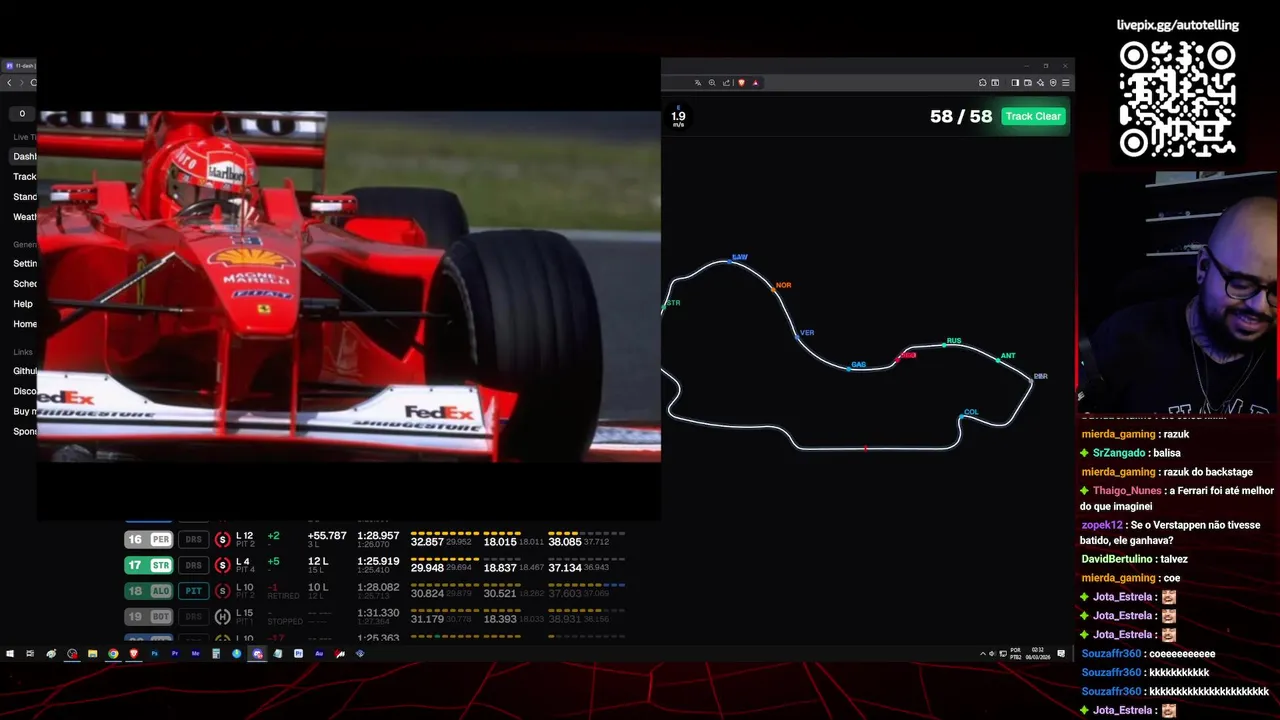Viewport: 1280px width, 720px height.
Task: Click Perez's gap value +55.787
Action: [327, 536]
